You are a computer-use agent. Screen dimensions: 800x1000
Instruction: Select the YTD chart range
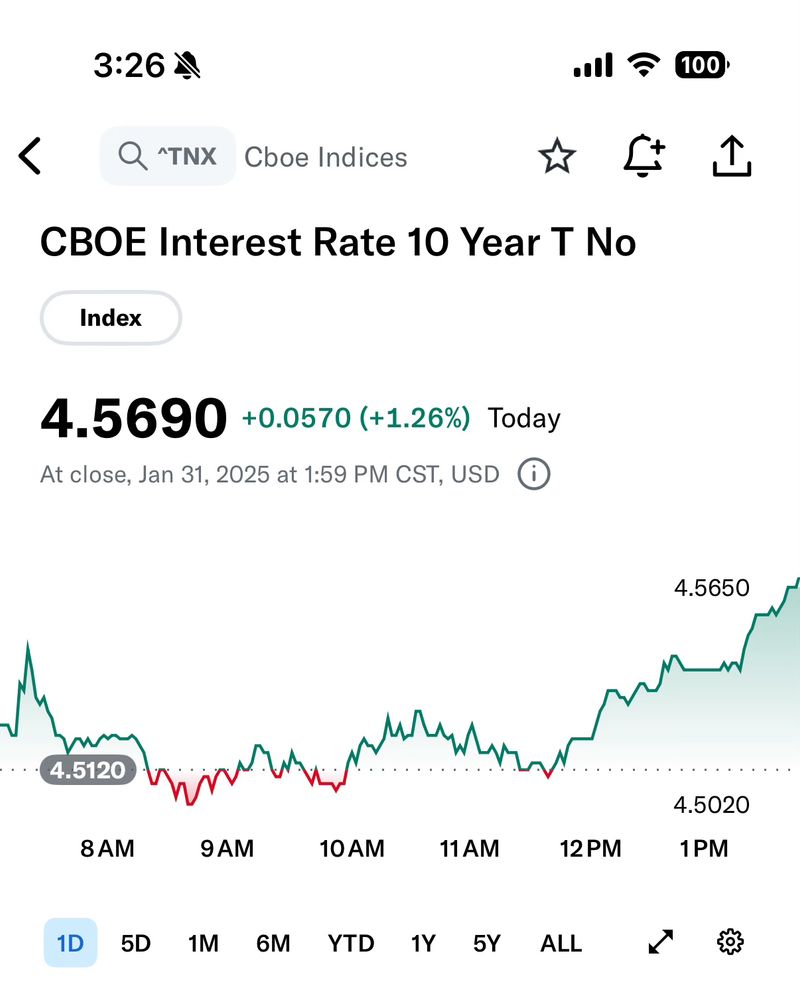click(x=351, y=943)
